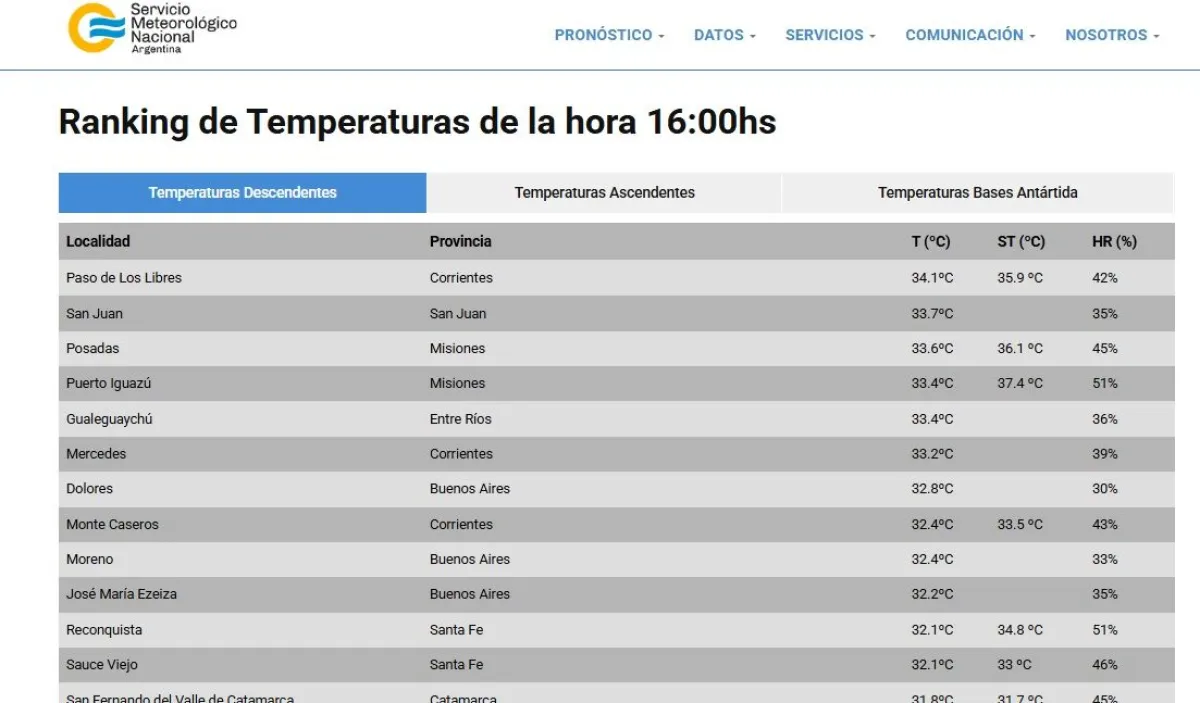Click the Gualeguaychú locality name
This screenshot has height=703, width=1200.
pos(109,419)
